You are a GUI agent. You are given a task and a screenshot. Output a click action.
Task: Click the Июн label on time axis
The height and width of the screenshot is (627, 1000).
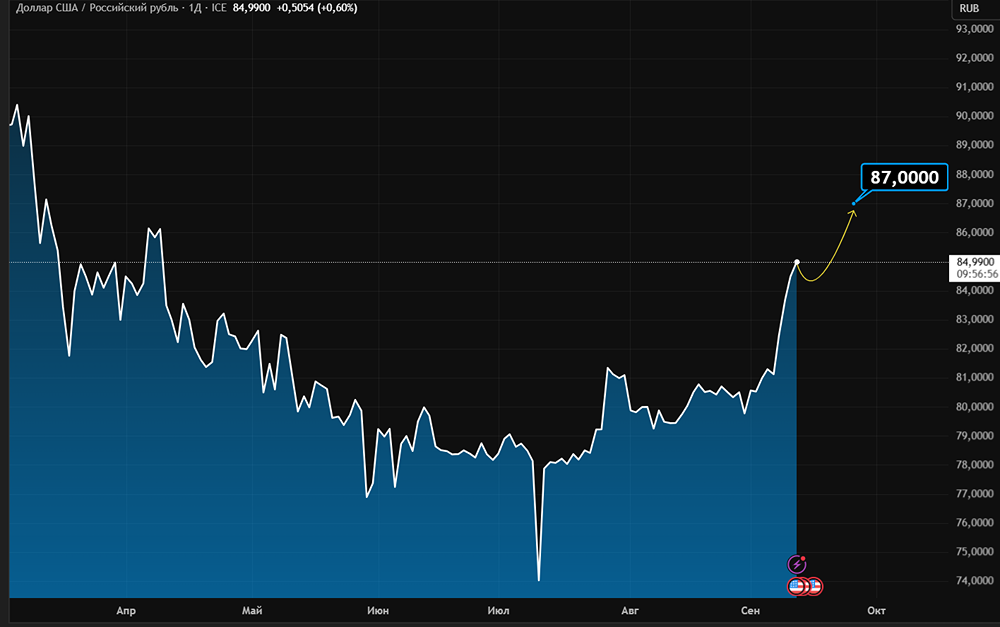click(x=378, y=611)
